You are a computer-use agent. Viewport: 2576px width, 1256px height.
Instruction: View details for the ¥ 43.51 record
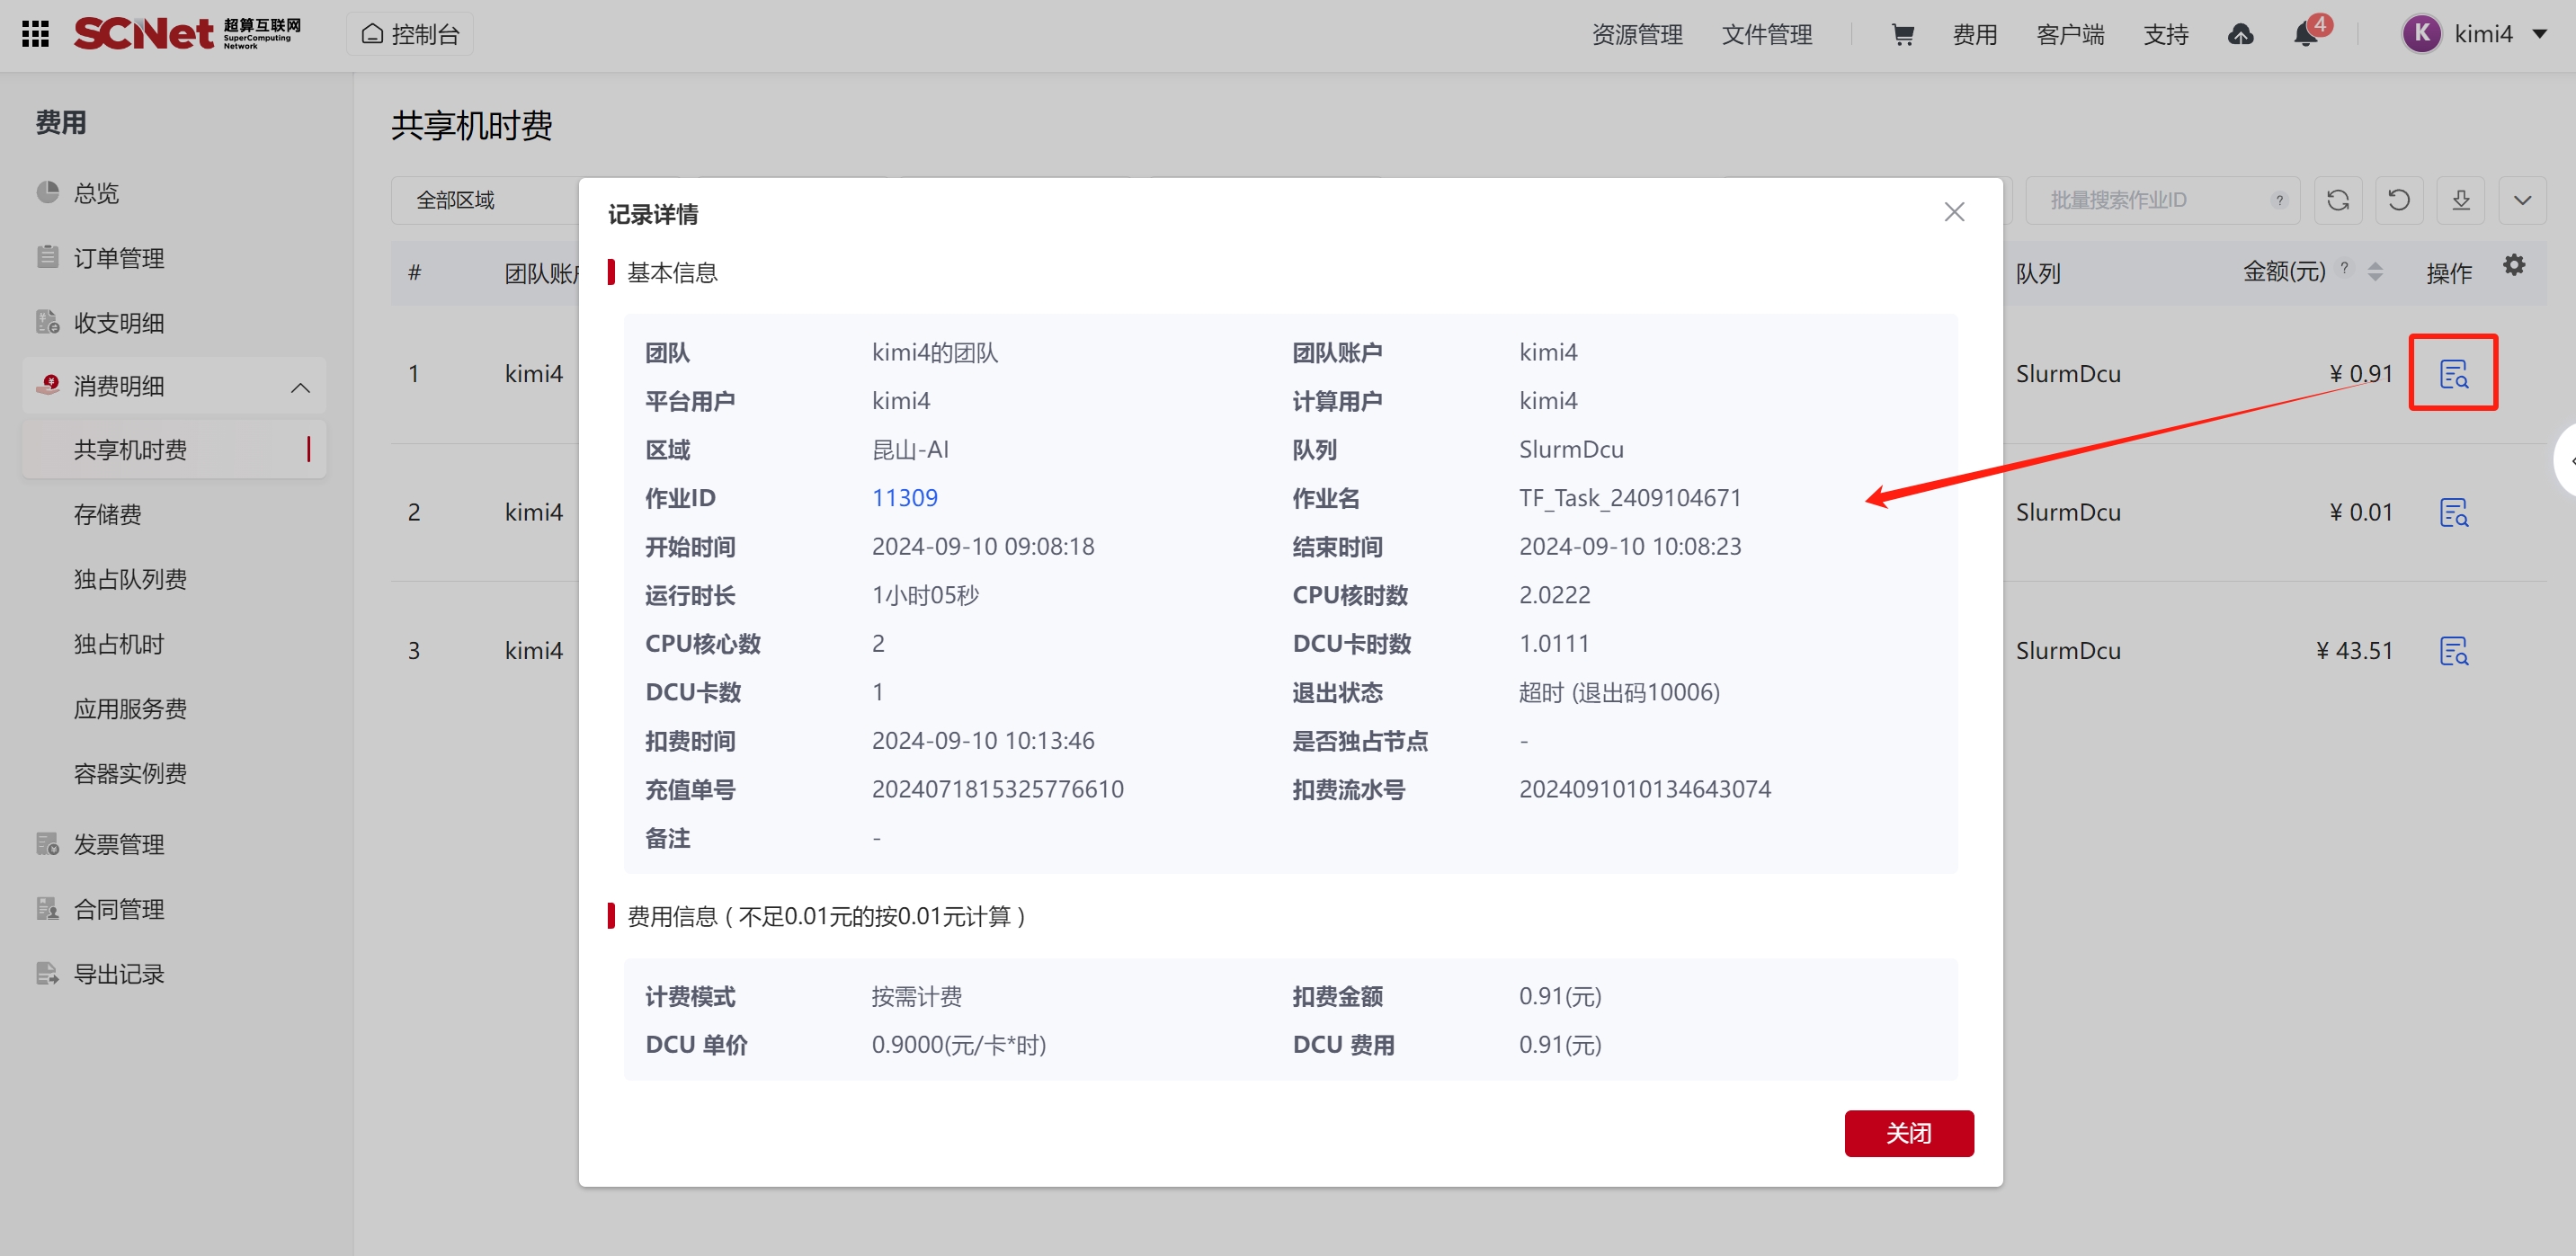(2453, 651)
